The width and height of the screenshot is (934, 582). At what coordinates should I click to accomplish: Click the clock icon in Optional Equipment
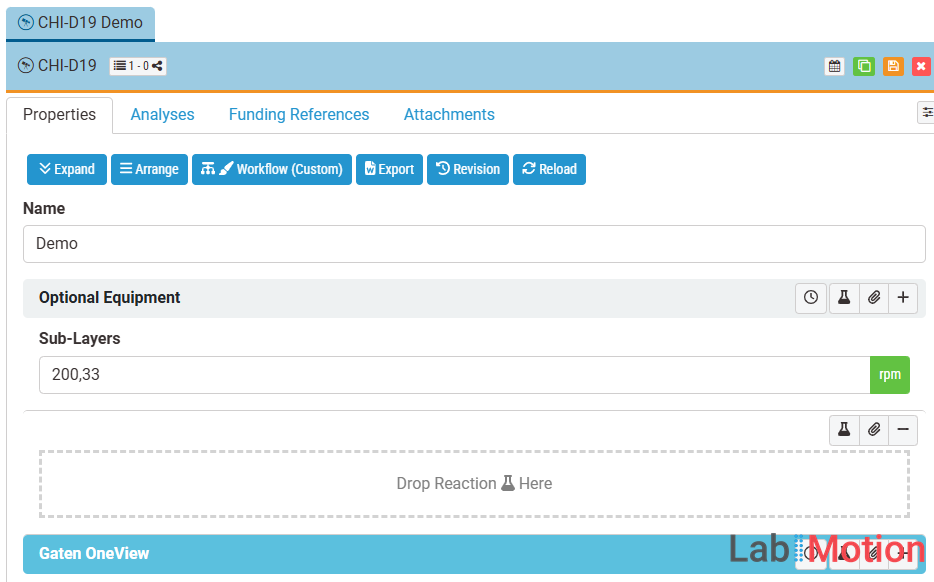(811, 298)
